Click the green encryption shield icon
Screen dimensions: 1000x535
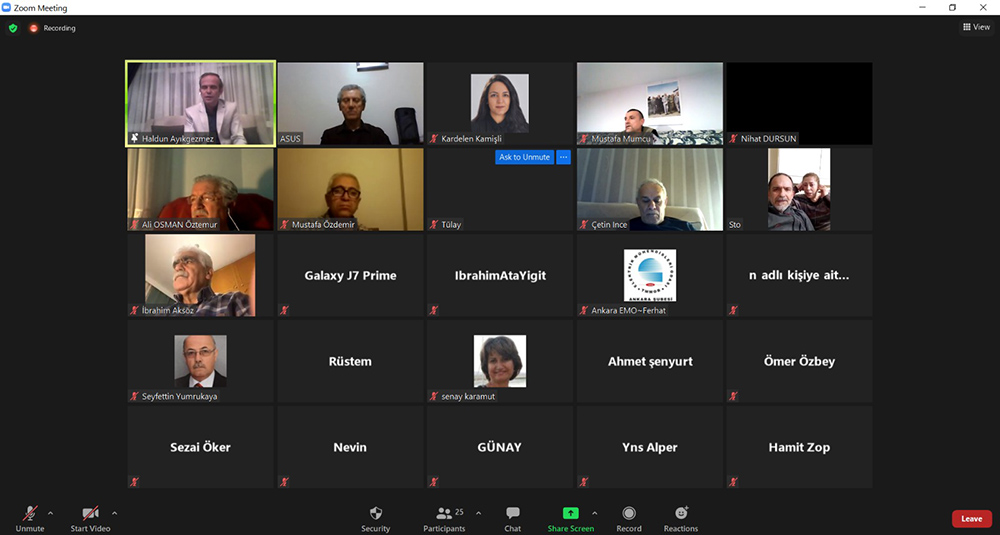click(x=13, y=28)
